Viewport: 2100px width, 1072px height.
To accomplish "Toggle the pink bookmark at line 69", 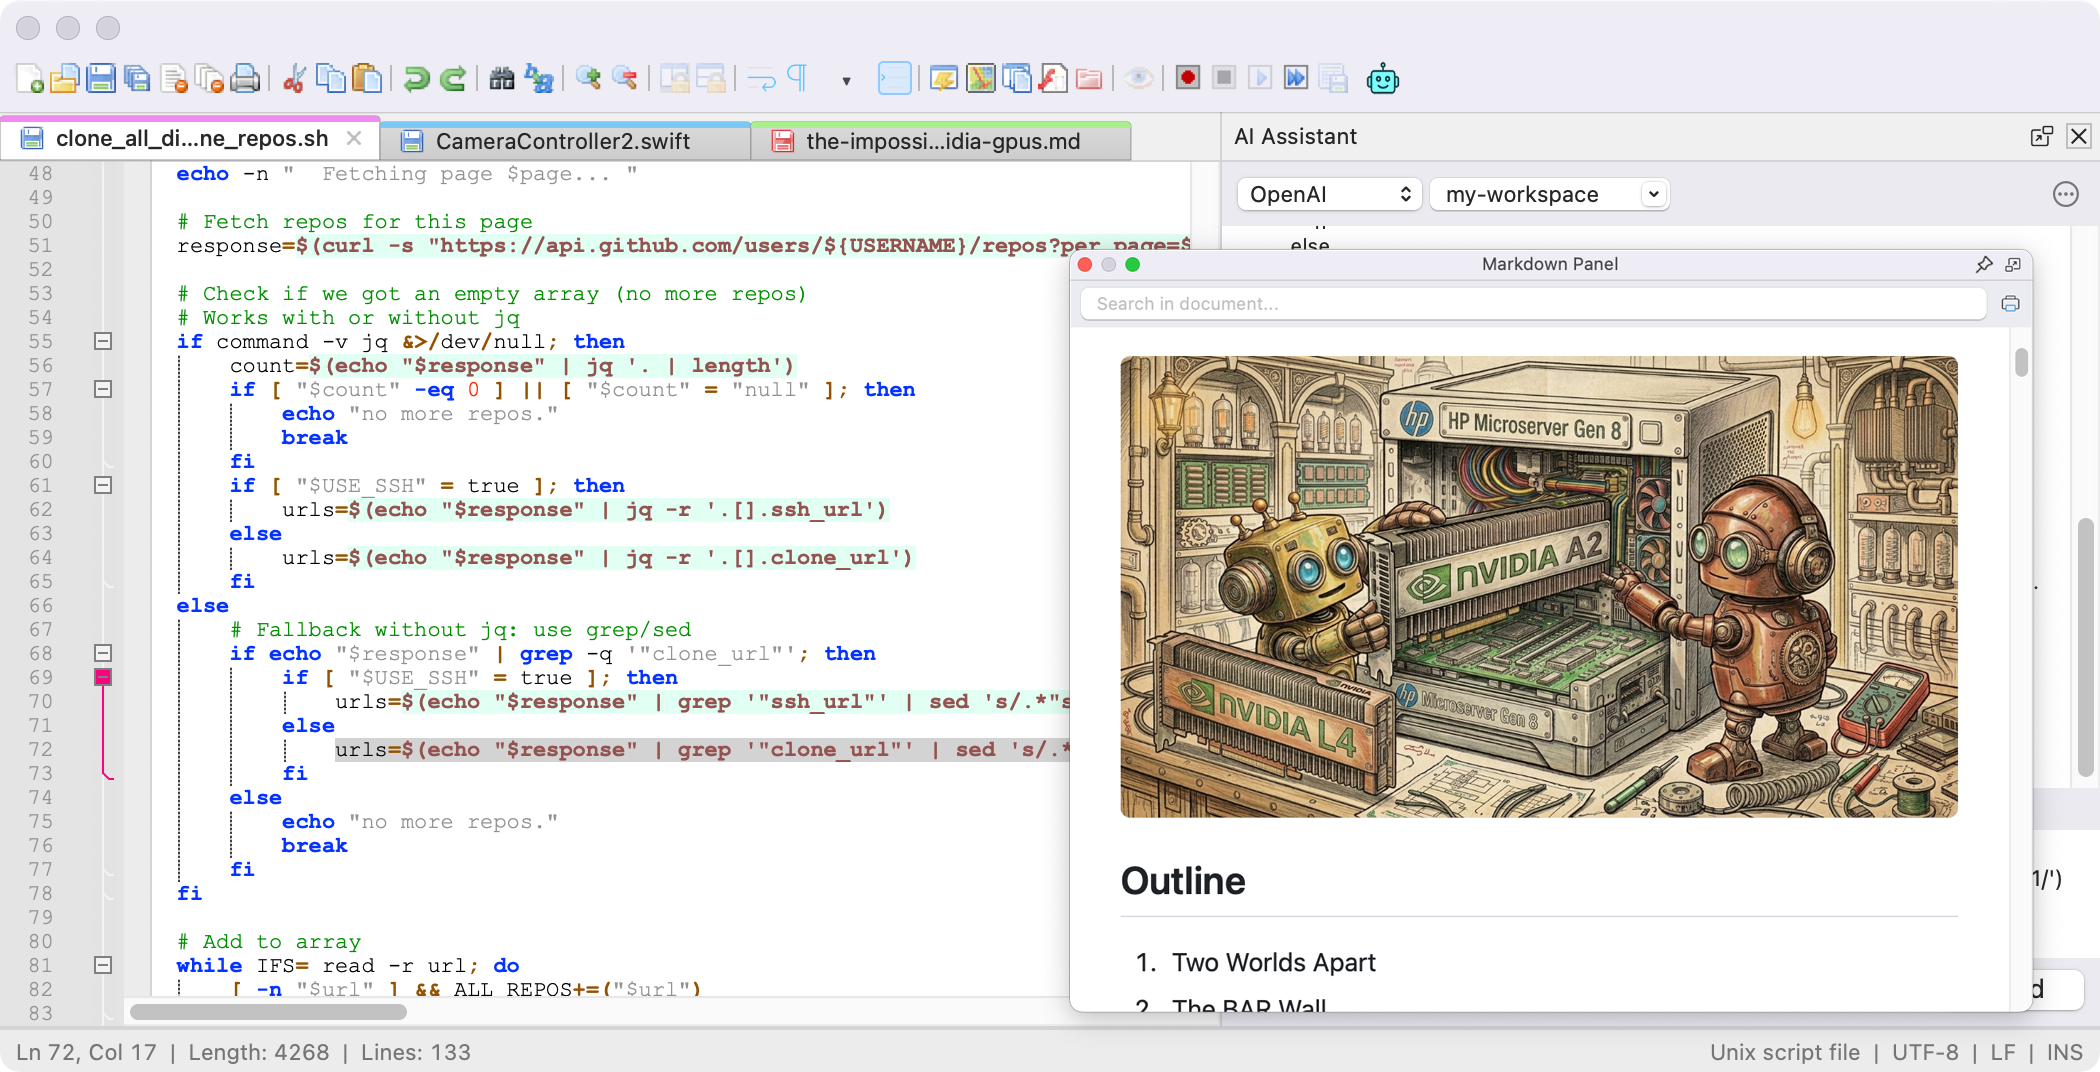I will [x=101, y=677].
